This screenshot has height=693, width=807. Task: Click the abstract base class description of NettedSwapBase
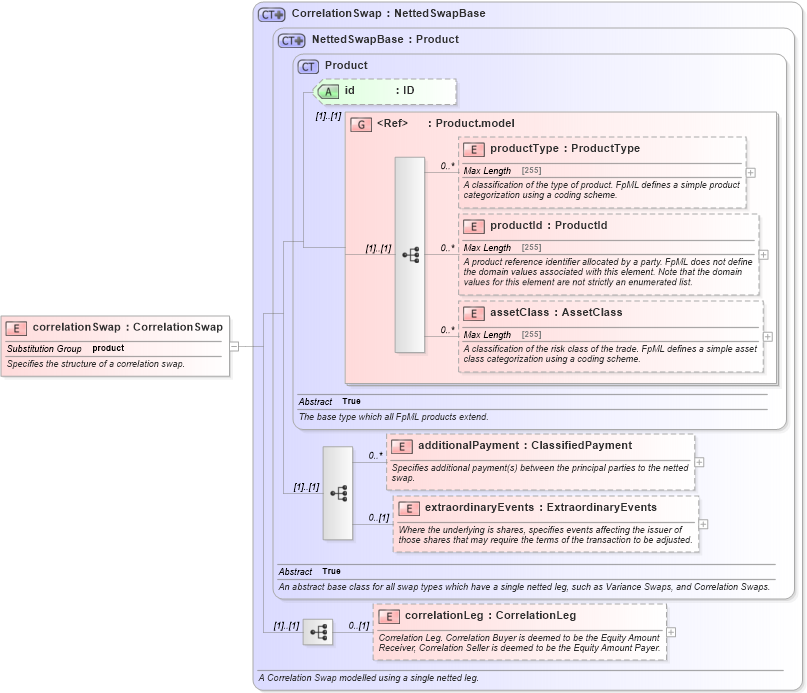(x=524, y=587)
